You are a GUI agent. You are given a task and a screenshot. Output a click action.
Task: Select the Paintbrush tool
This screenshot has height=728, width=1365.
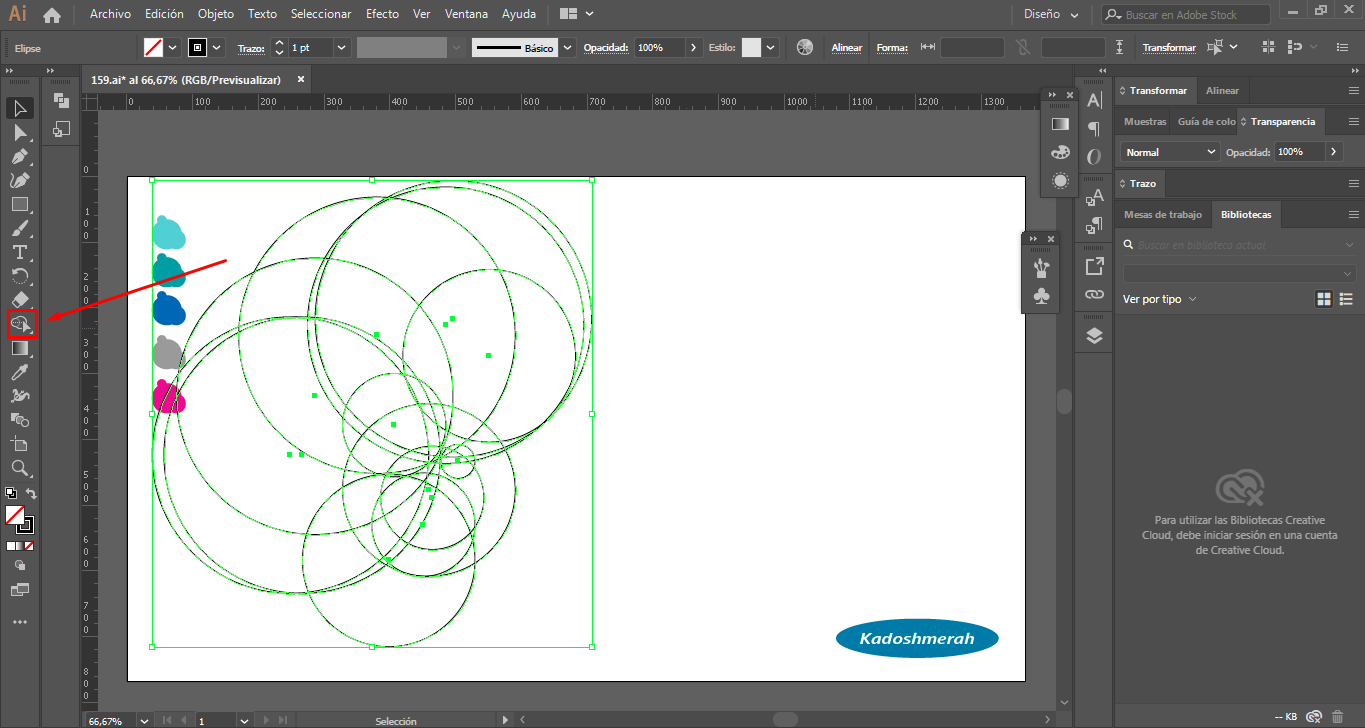tap(20, 228)
